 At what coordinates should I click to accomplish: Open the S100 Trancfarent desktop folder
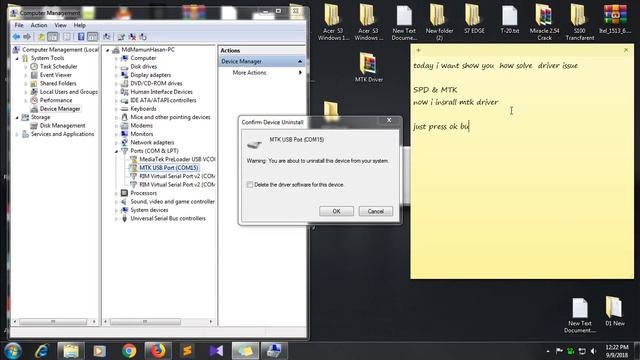(x=579, y=22)
